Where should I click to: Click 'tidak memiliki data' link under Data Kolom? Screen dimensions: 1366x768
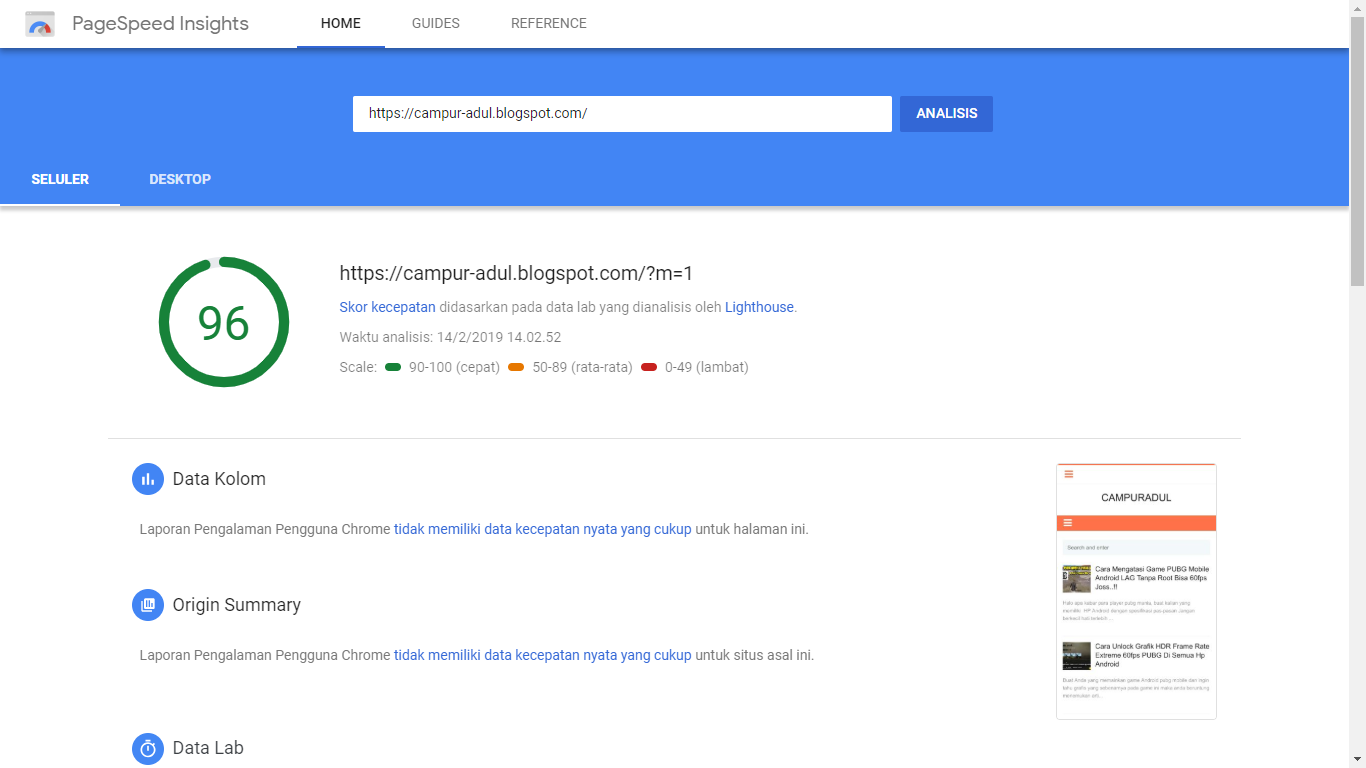(543, 529)
